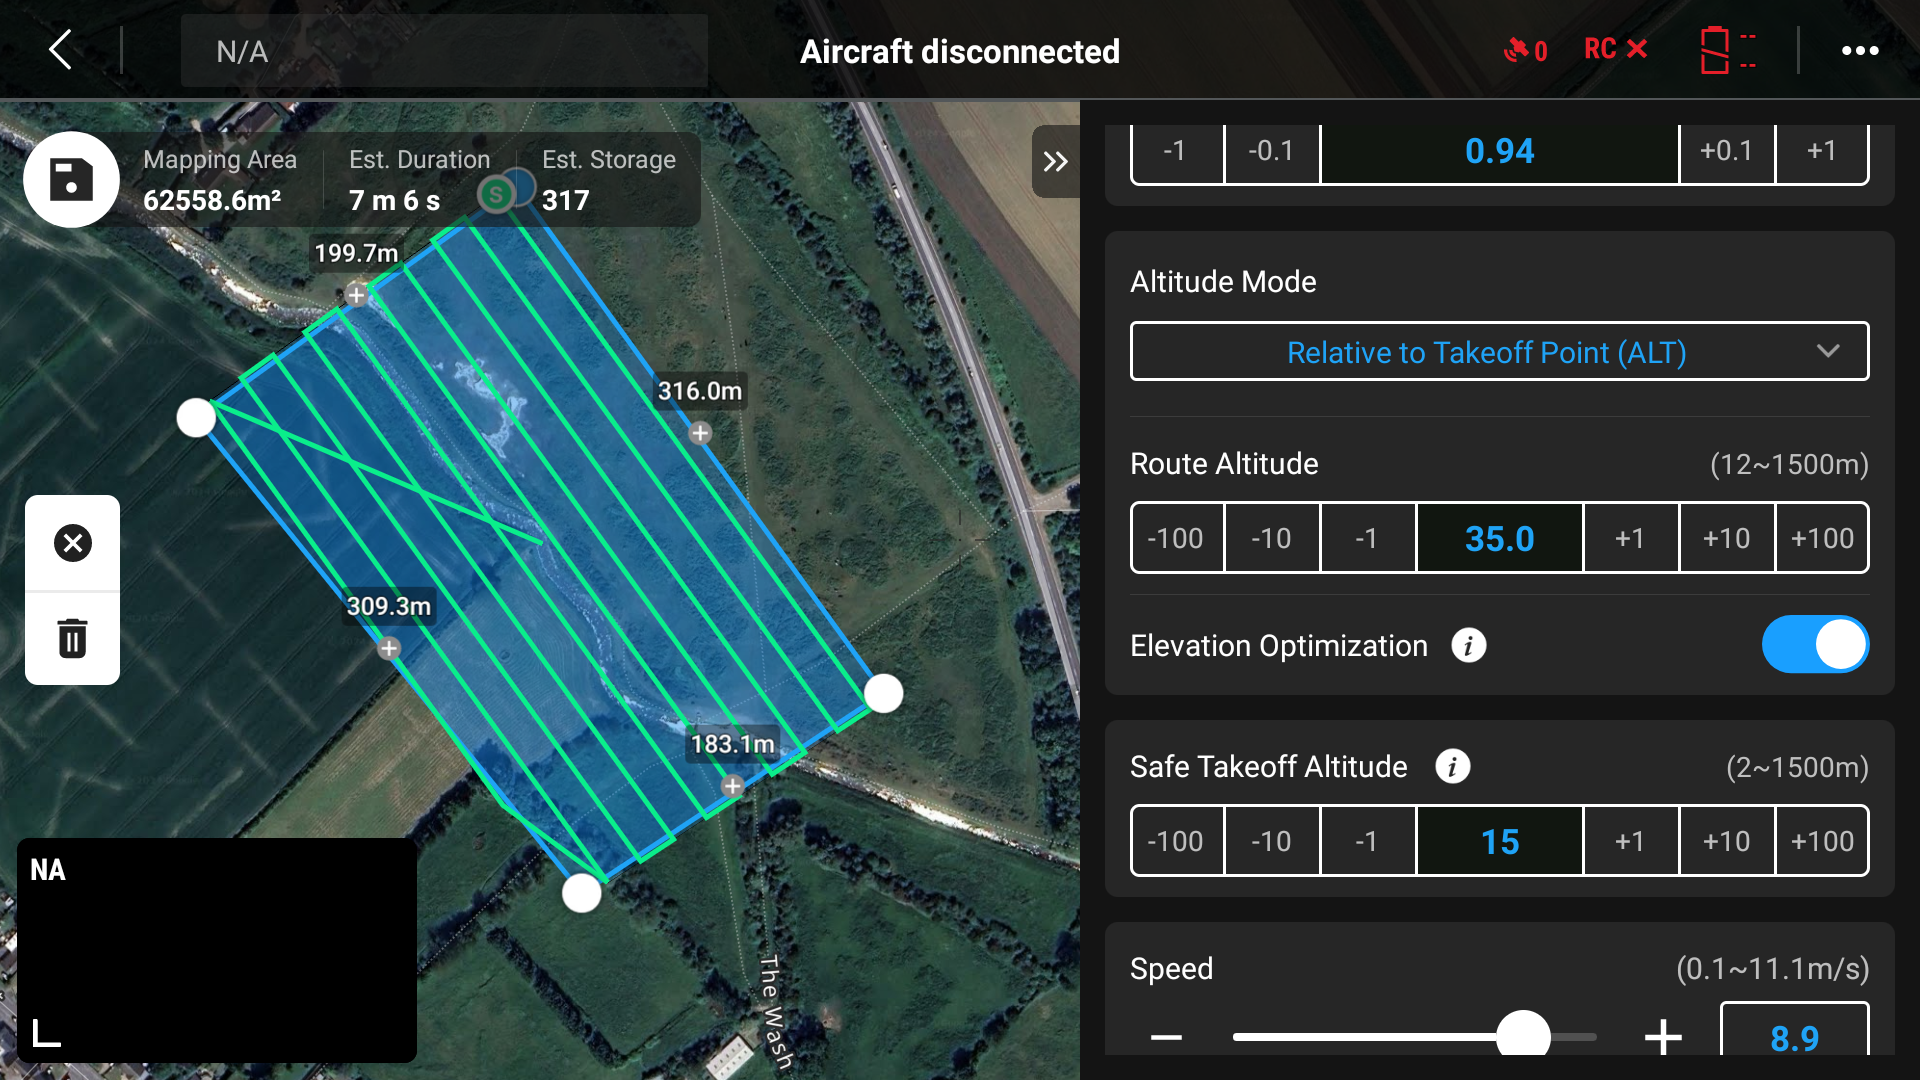Click the delete trash can icon
Image resolution: width=1920 pixels, height=1080 pixels.
click(x=72, y=638)
